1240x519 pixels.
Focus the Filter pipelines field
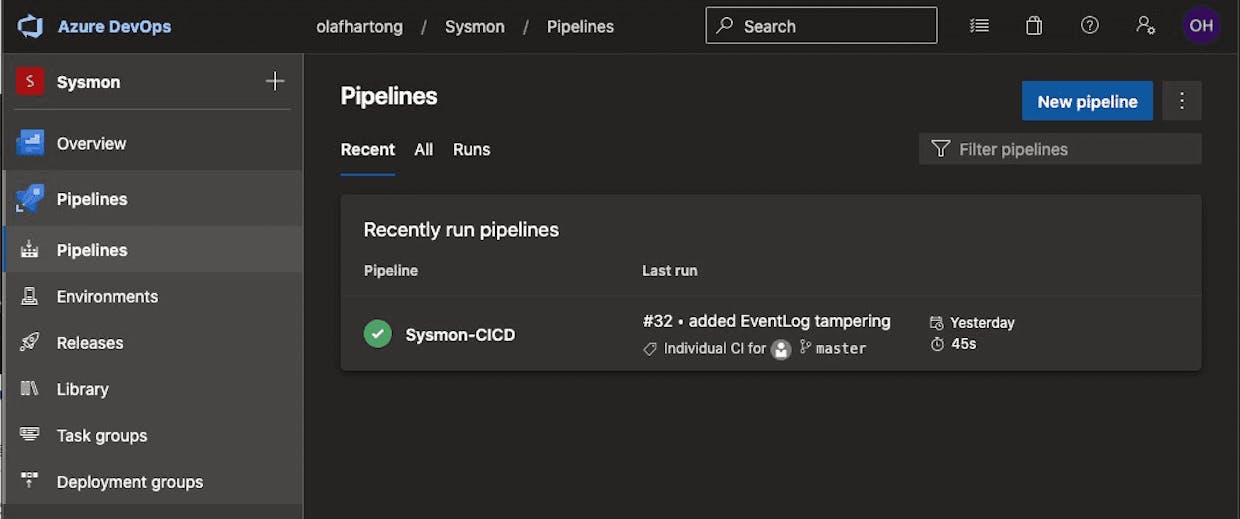[x=1060, y=149]
